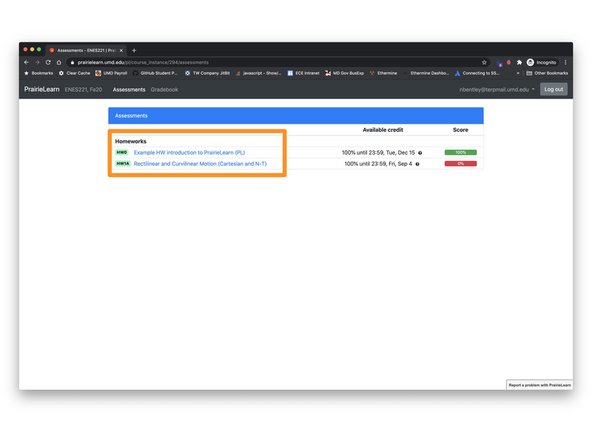Click the info icon beside Tue, Dec 15
This screenshot has height=444, width=592.
point(420,153)
